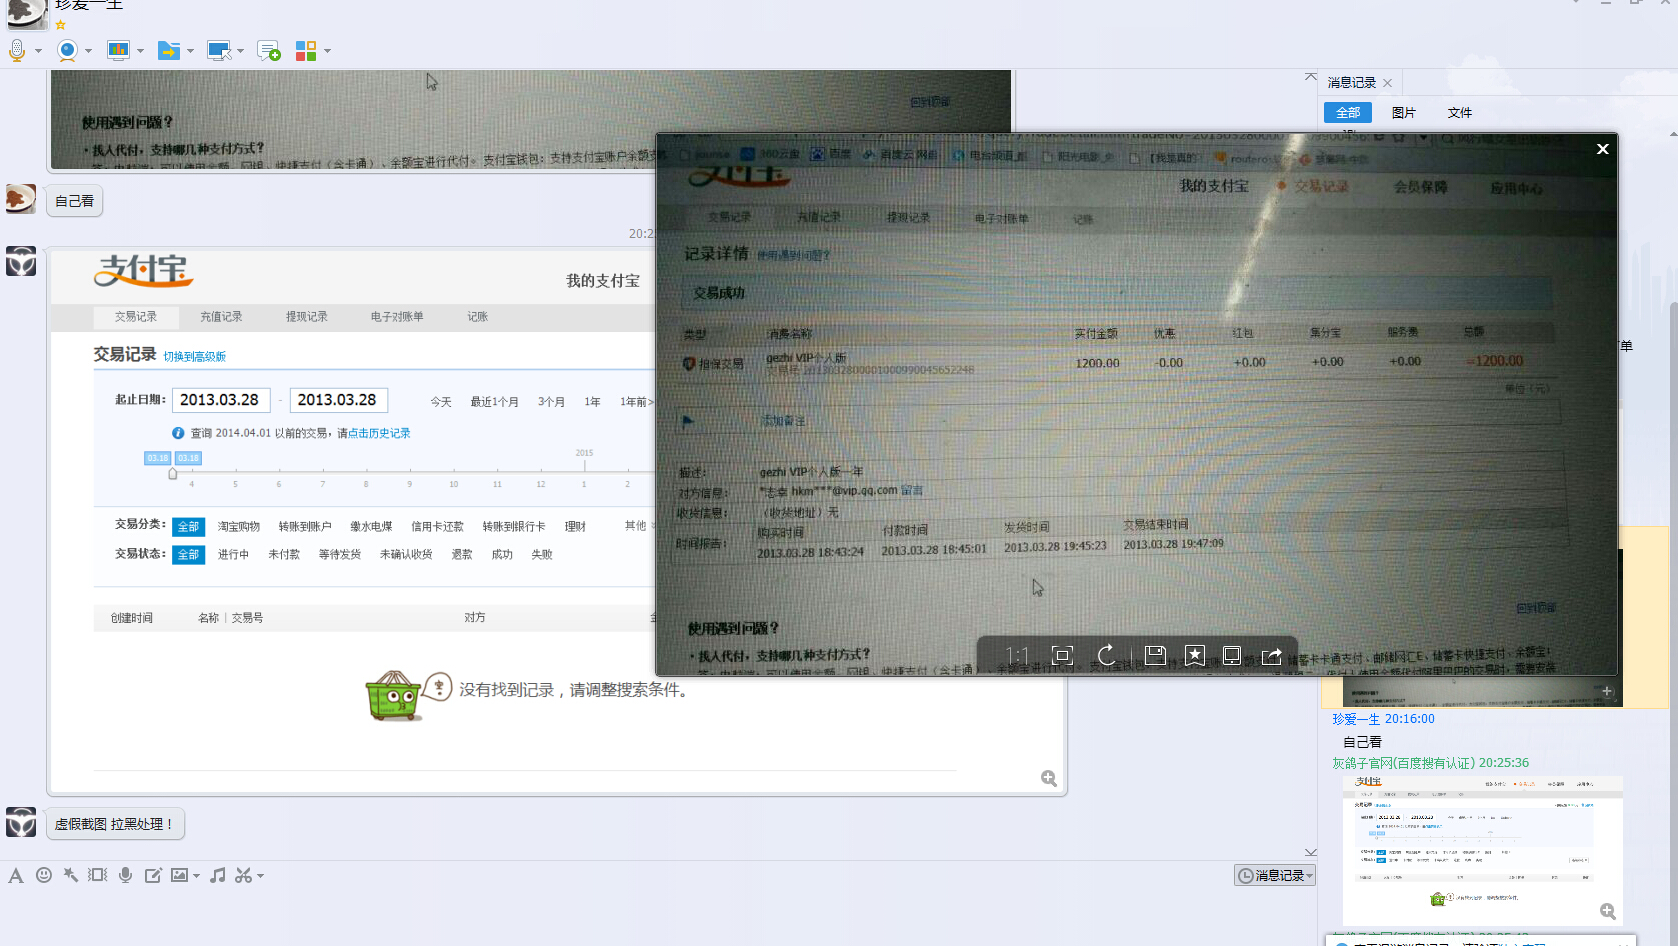Click the '自己看' chat message bubble

click(75, 201)
